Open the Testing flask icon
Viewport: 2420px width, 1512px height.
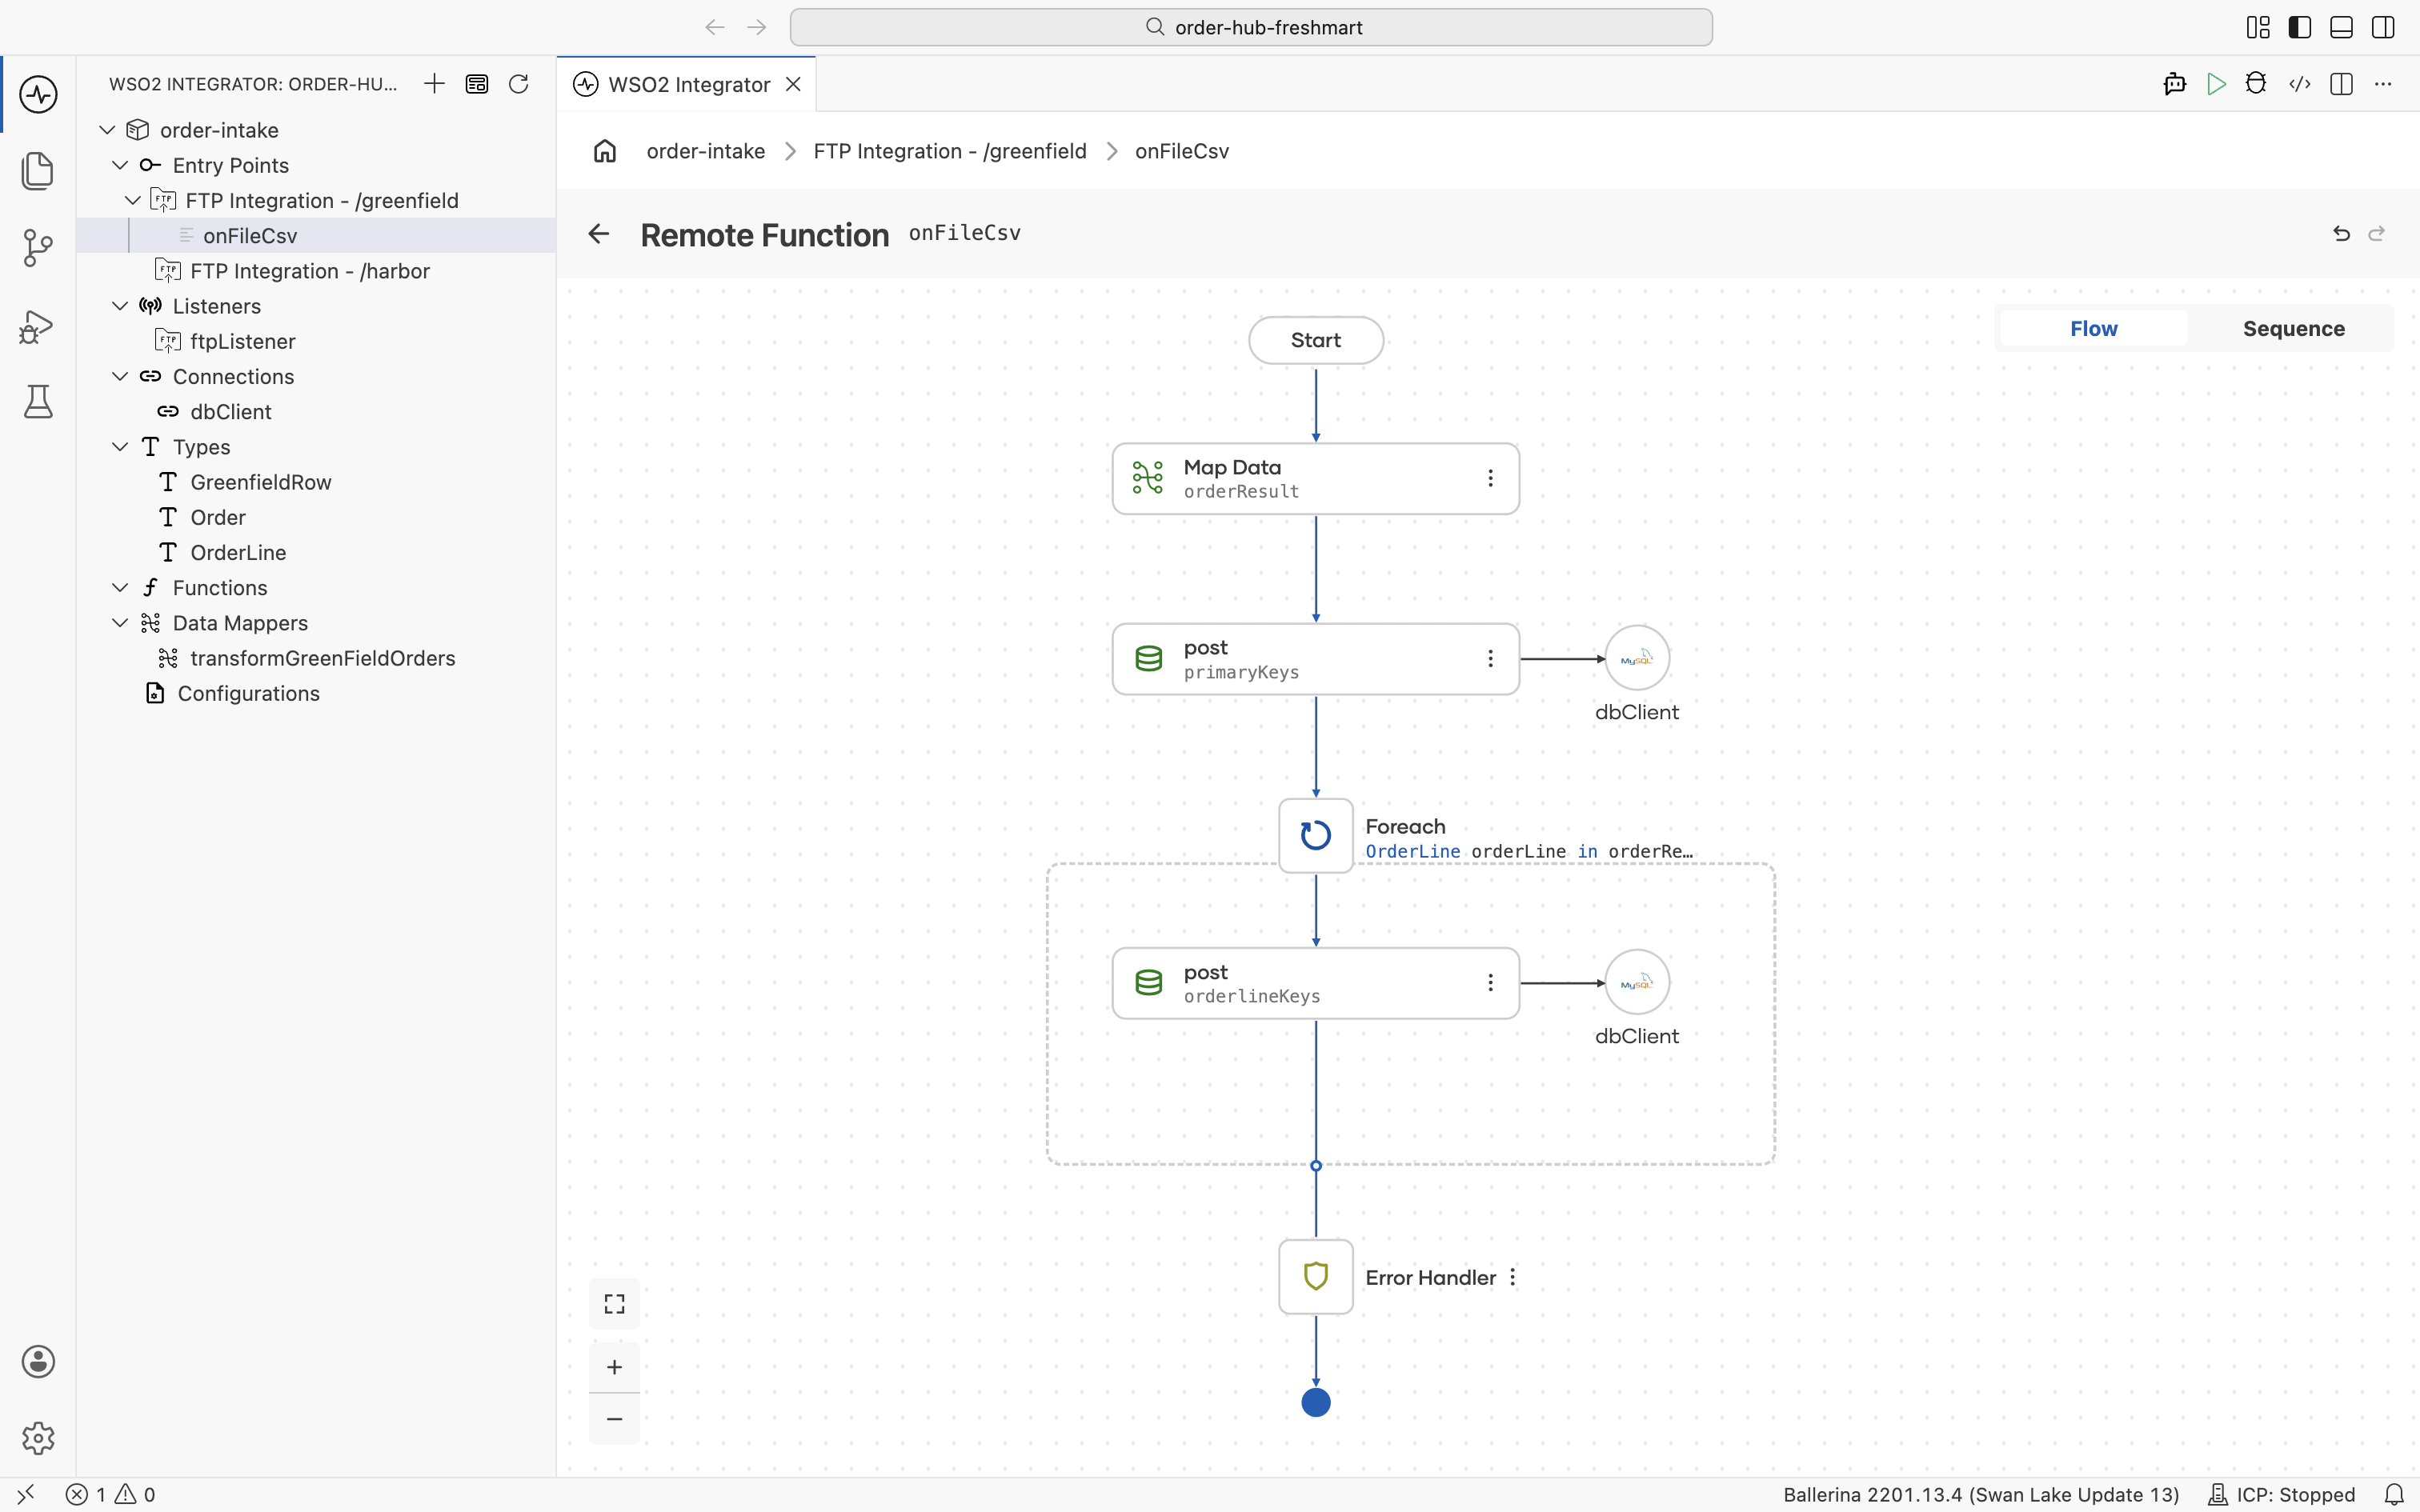tap(38, 402)
